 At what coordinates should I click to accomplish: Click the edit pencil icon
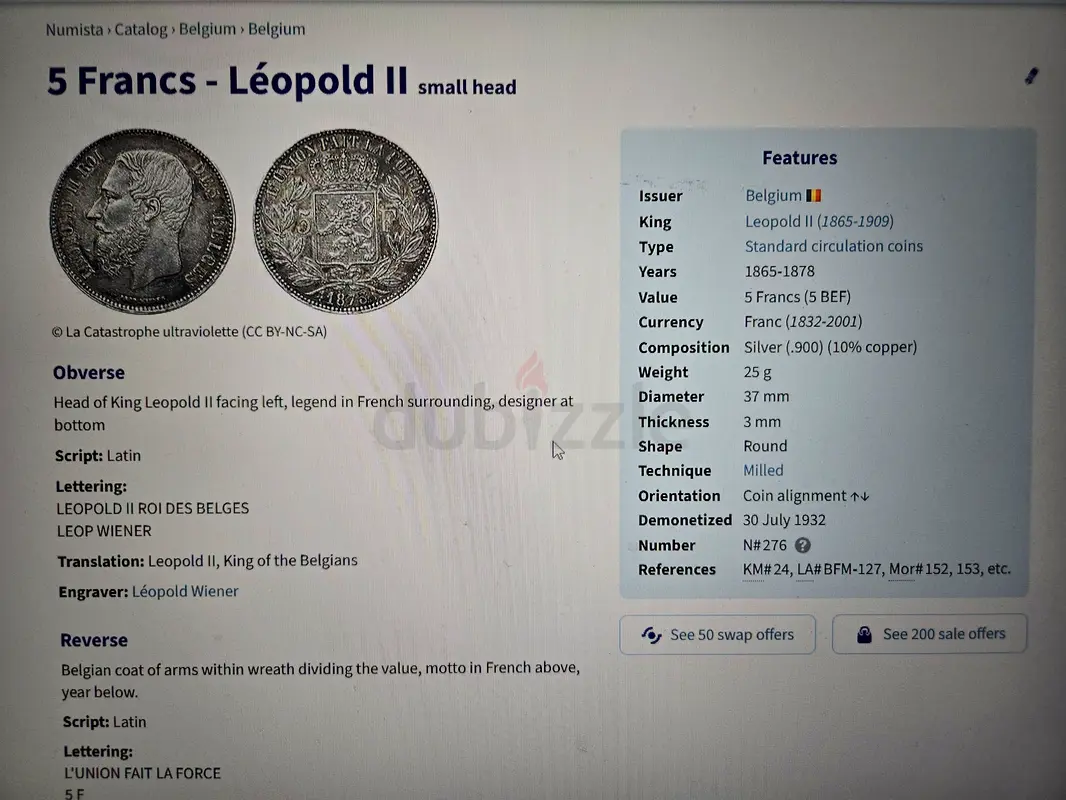click(x=1032, y=77)
